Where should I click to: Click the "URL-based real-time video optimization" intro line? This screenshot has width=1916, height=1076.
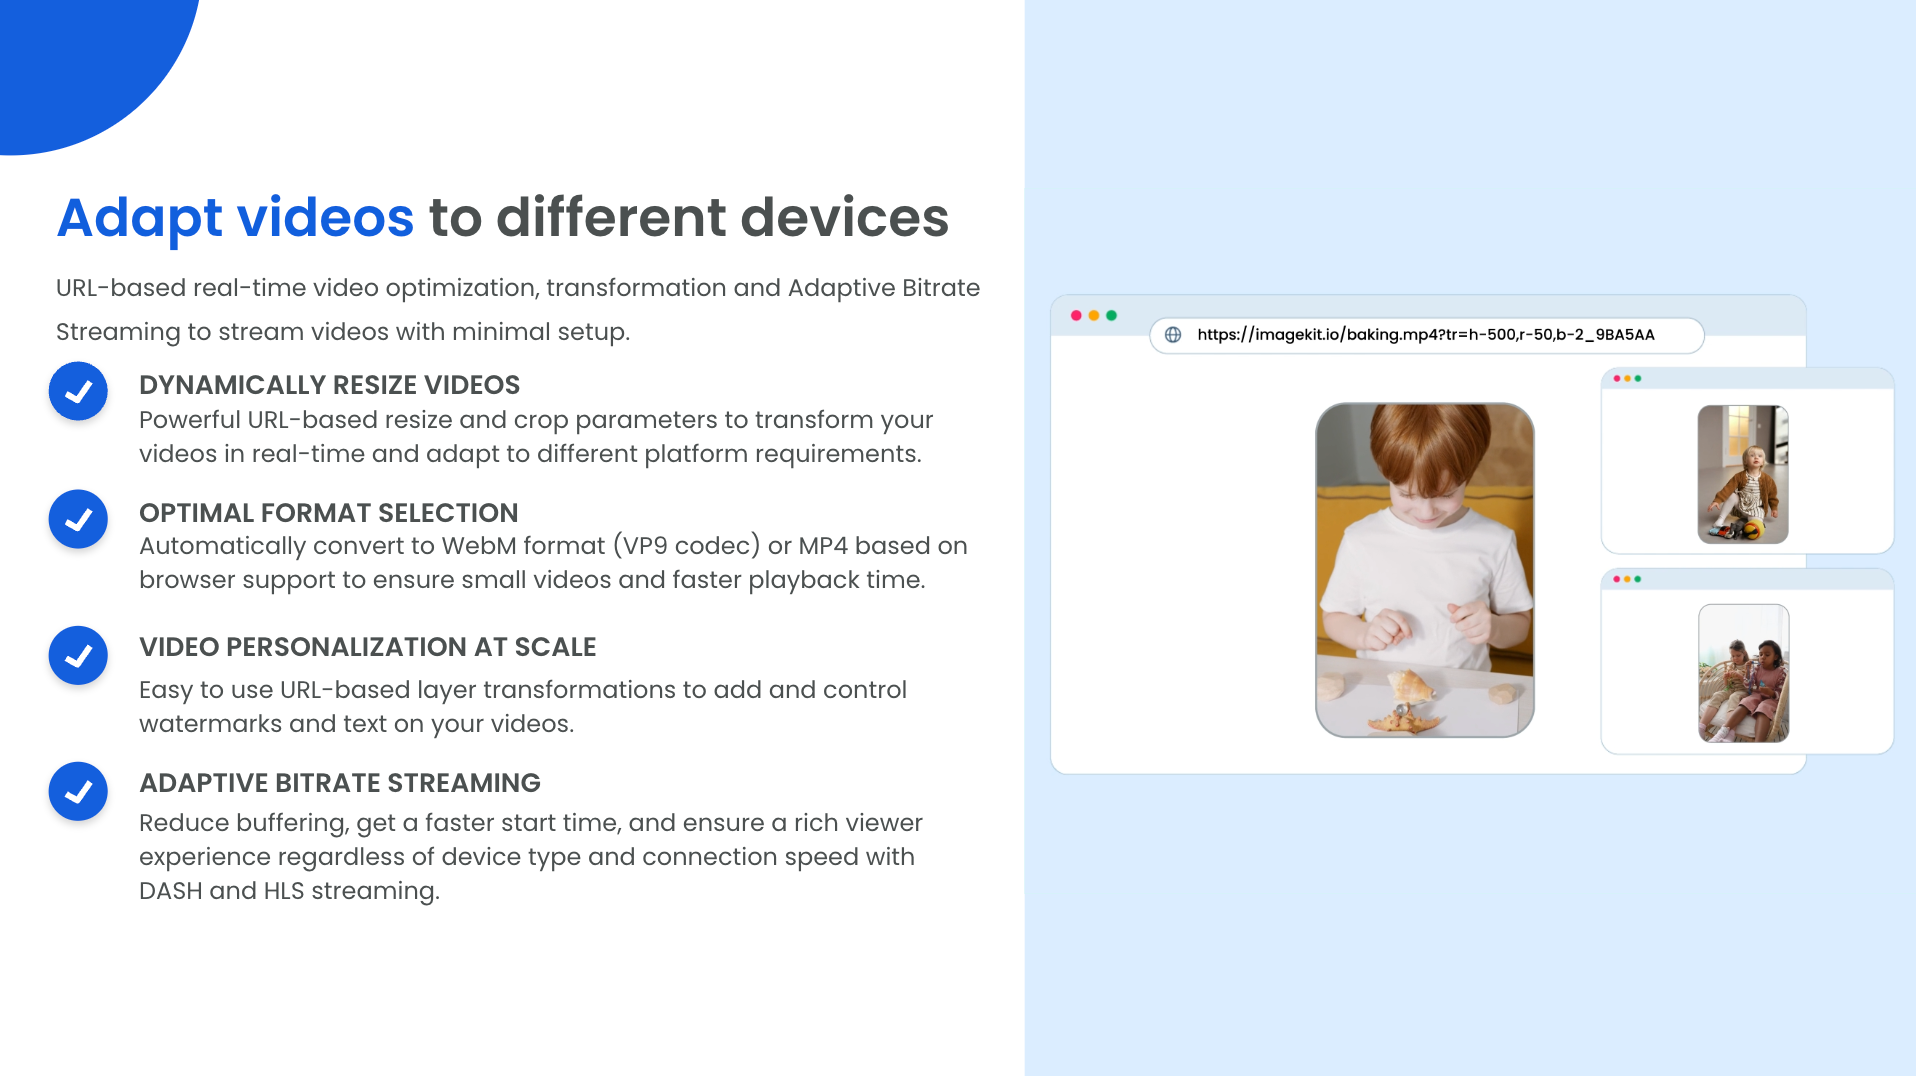click(518, 288)
